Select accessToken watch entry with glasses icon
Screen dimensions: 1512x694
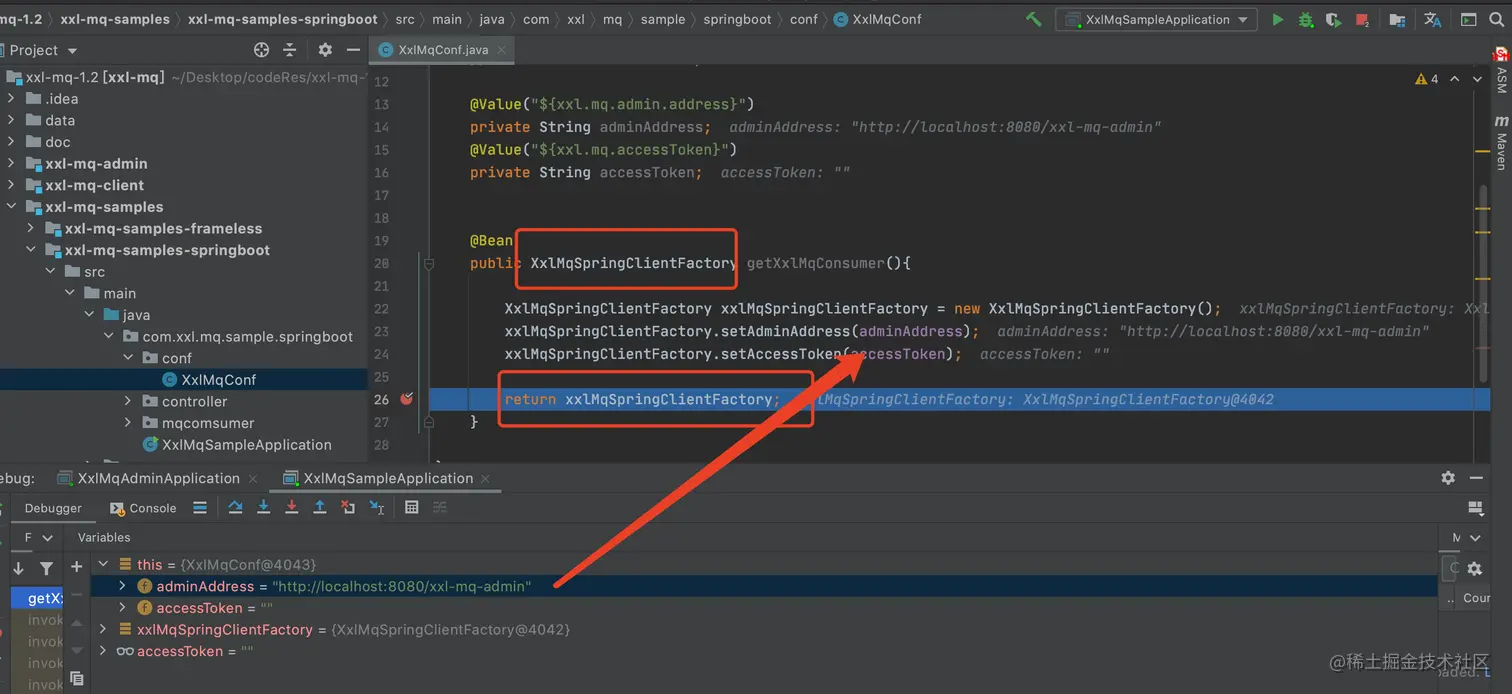tap(185, 651)
